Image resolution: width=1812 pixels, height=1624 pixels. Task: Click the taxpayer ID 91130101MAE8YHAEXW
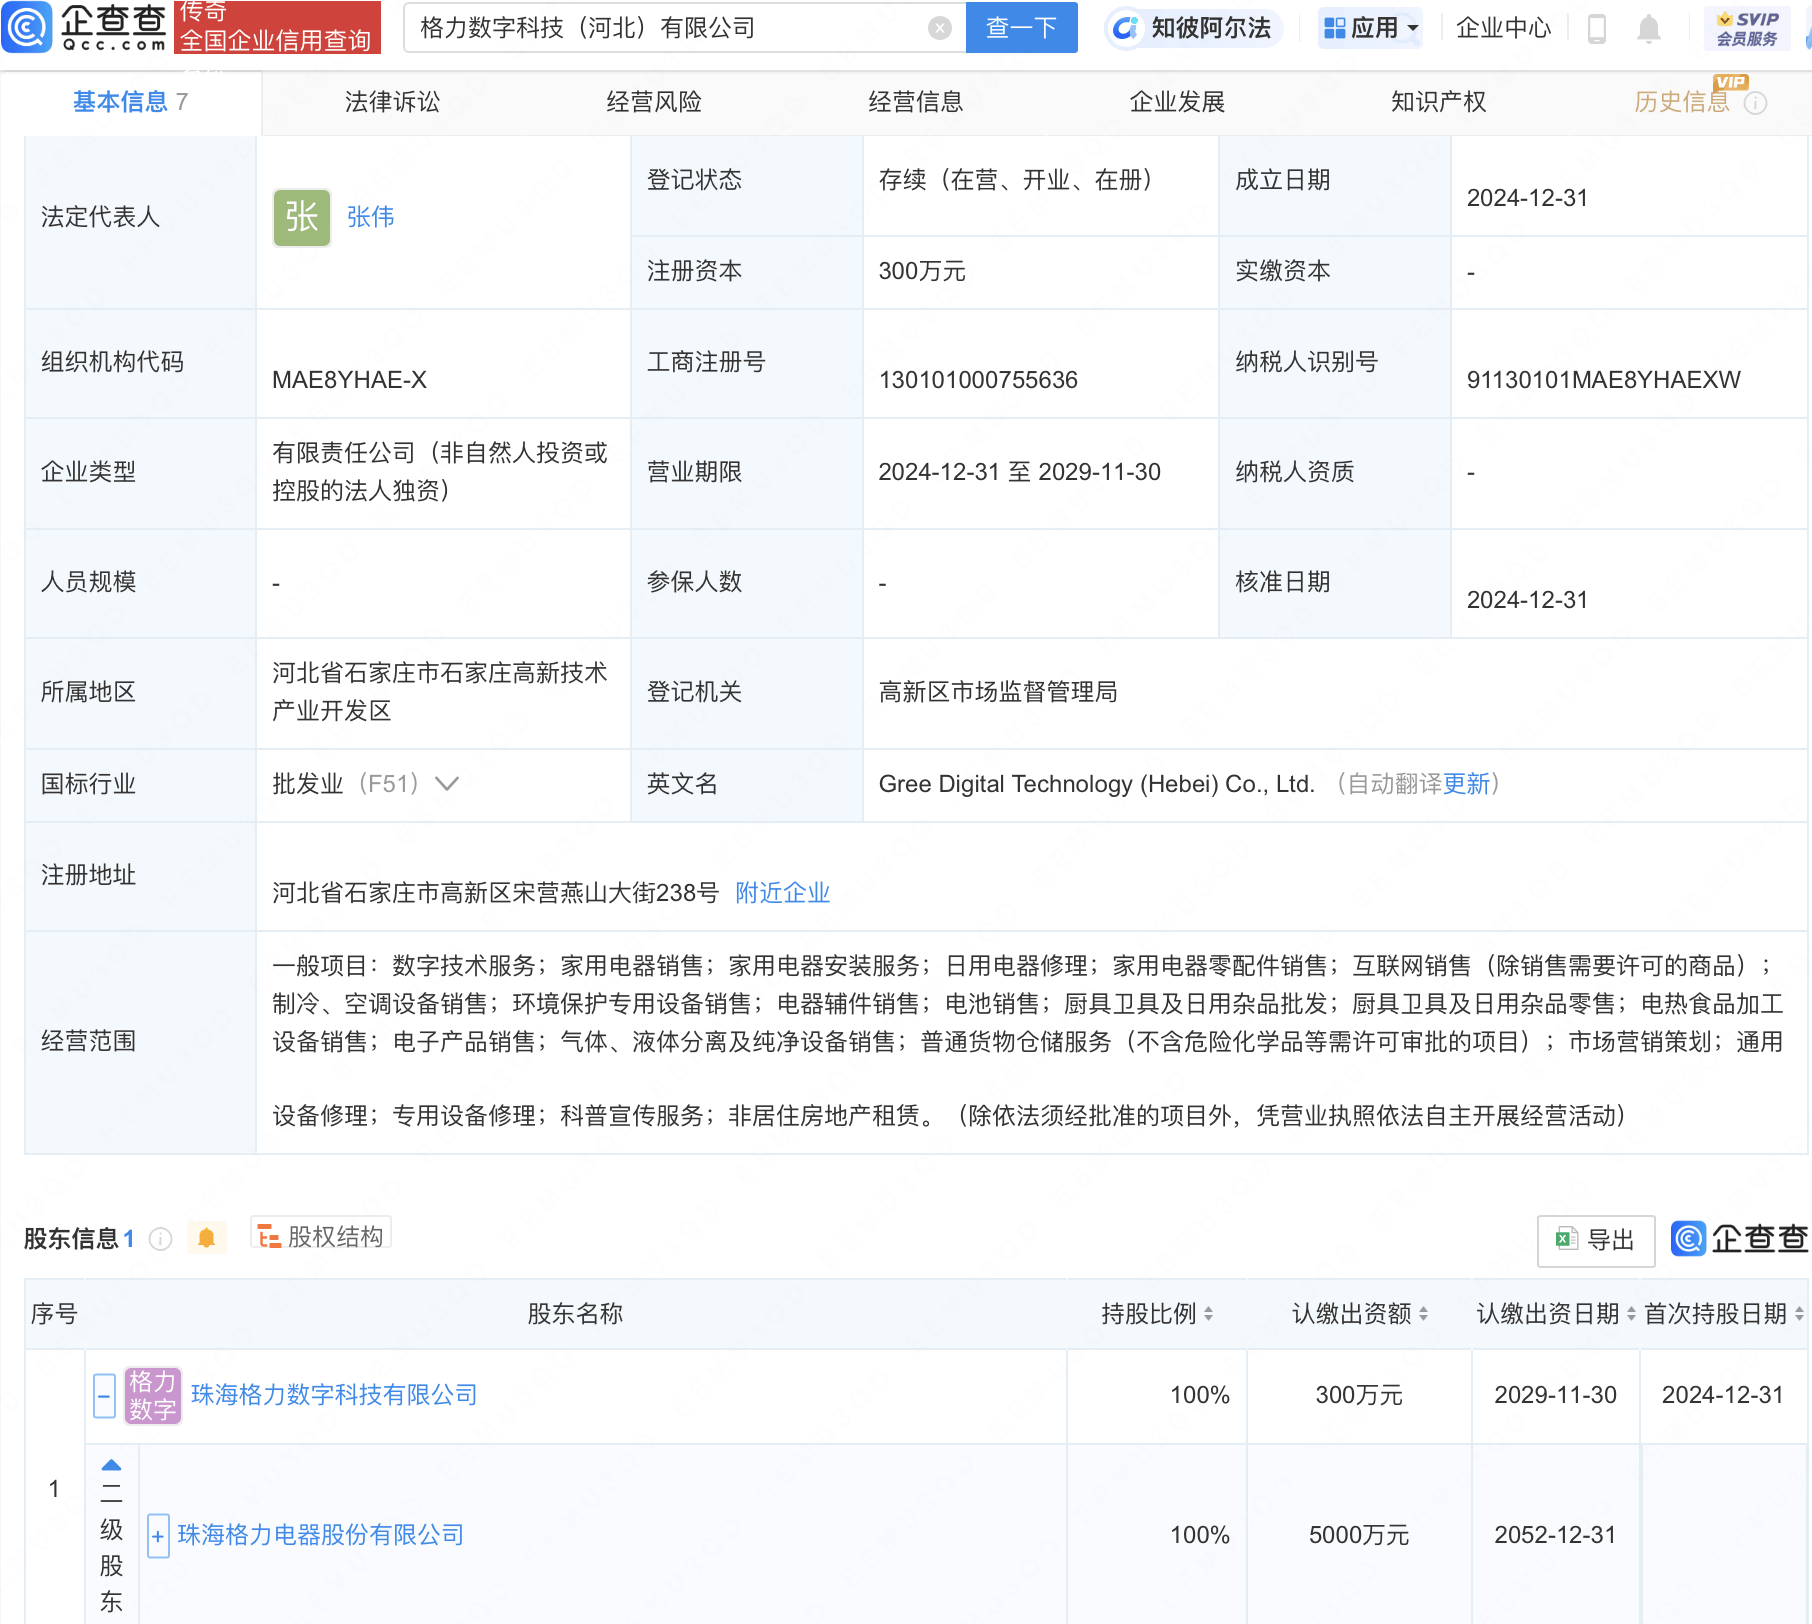pos(1603,380)
